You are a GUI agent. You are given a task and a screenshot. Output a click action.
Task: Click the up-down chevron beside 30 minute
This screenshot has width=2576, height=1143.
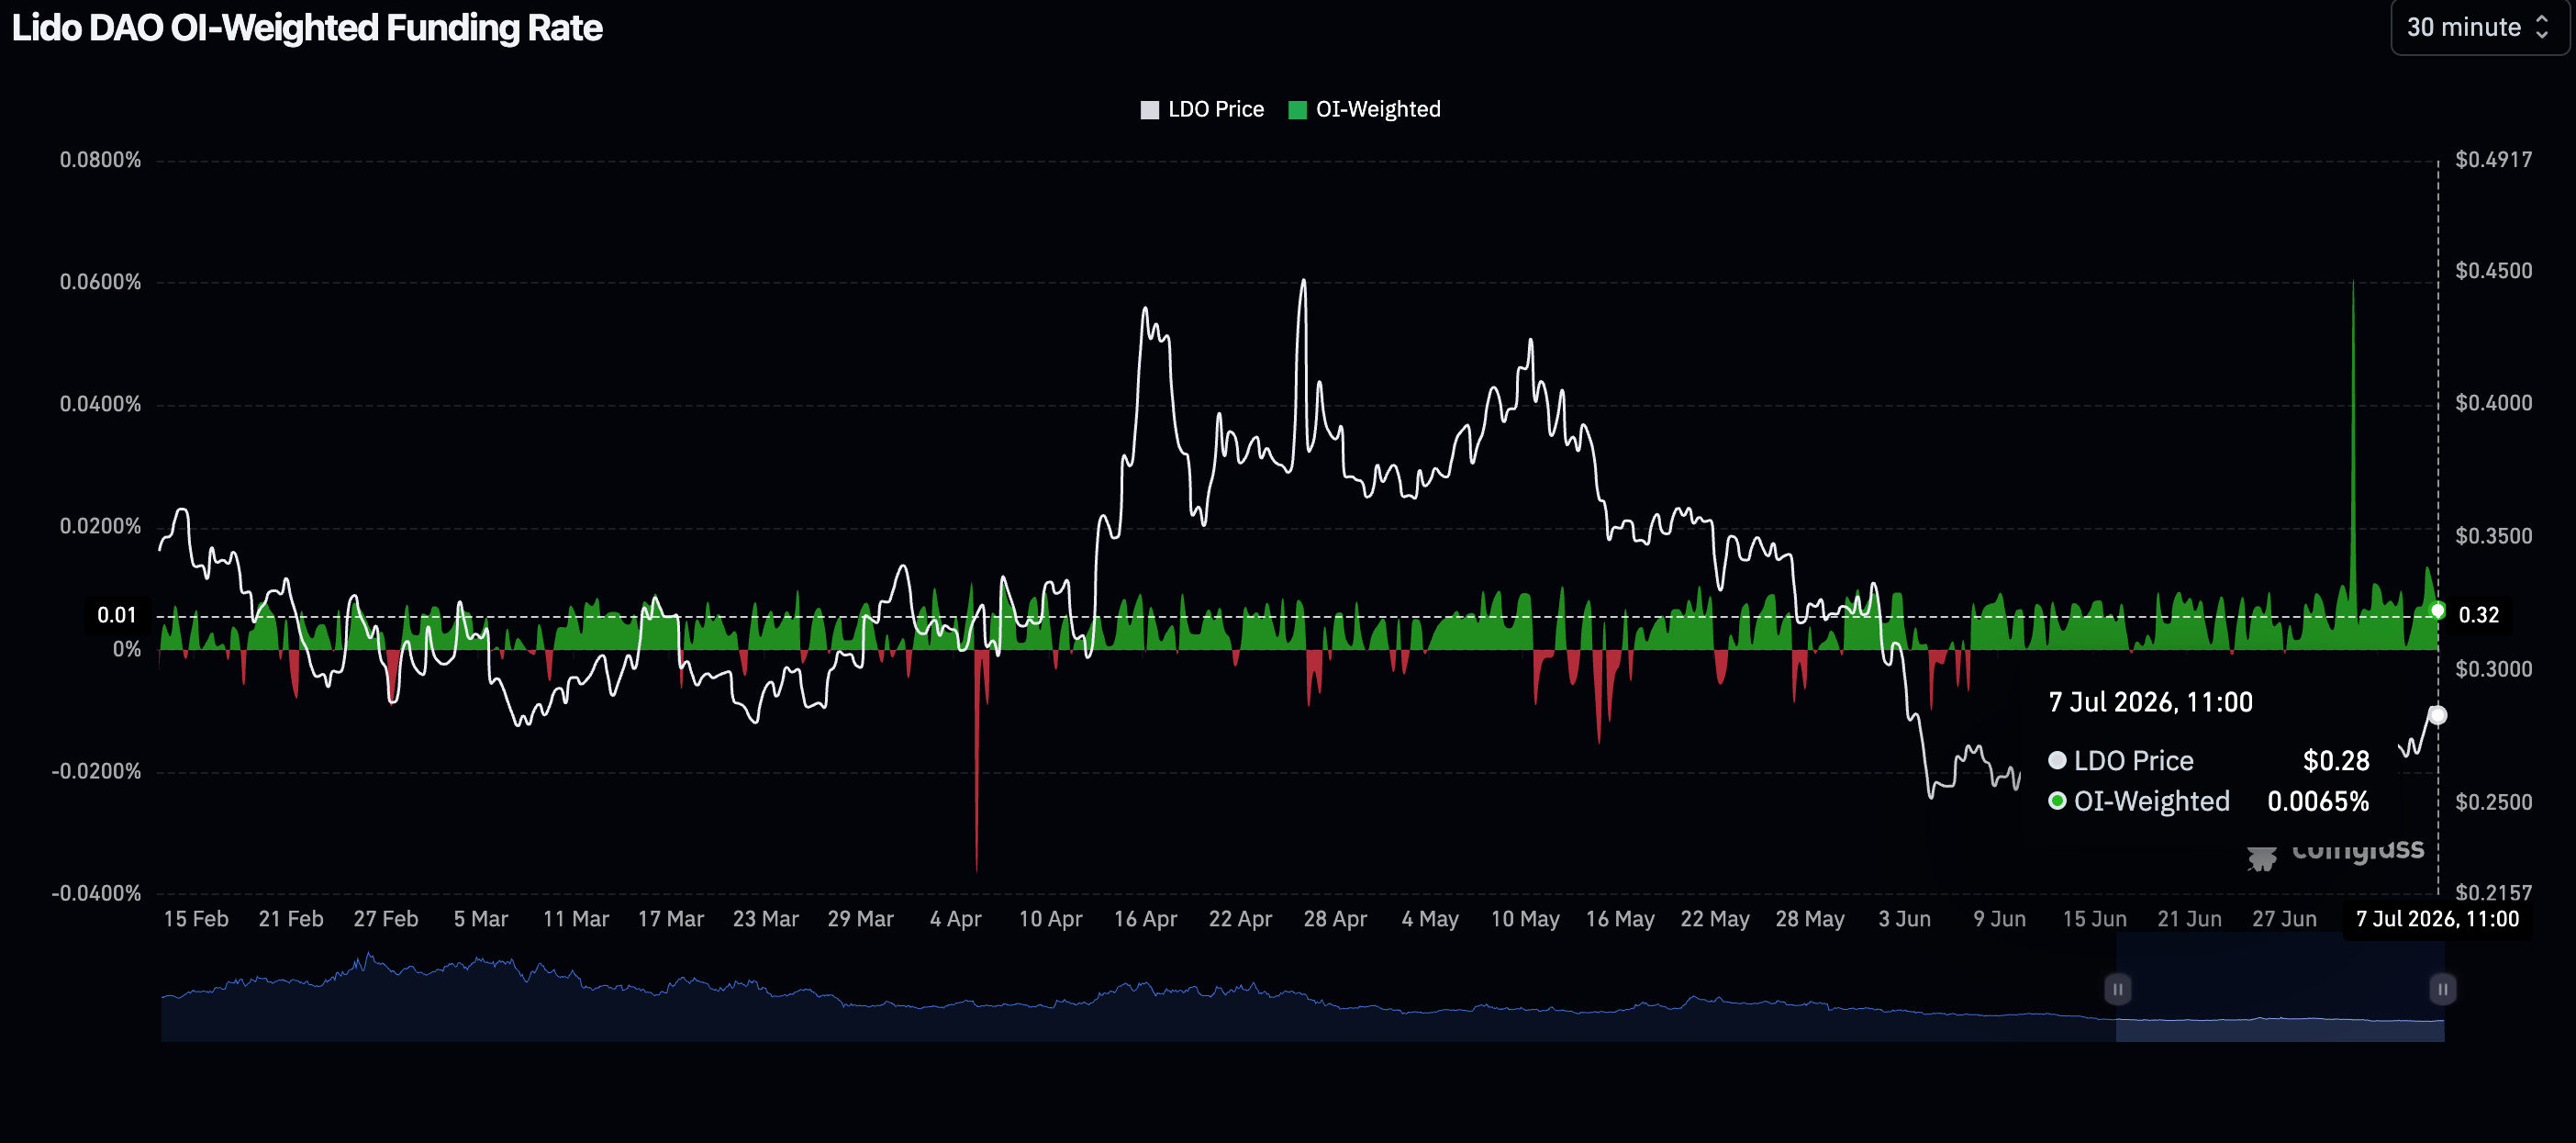[2542, 27]
